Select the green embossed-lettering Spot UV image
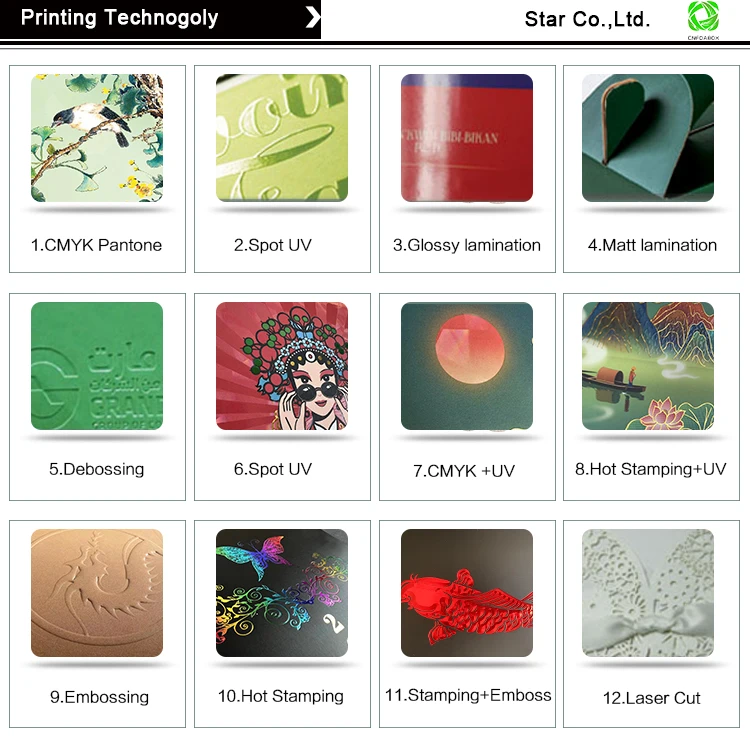 [x=282, y=138]
